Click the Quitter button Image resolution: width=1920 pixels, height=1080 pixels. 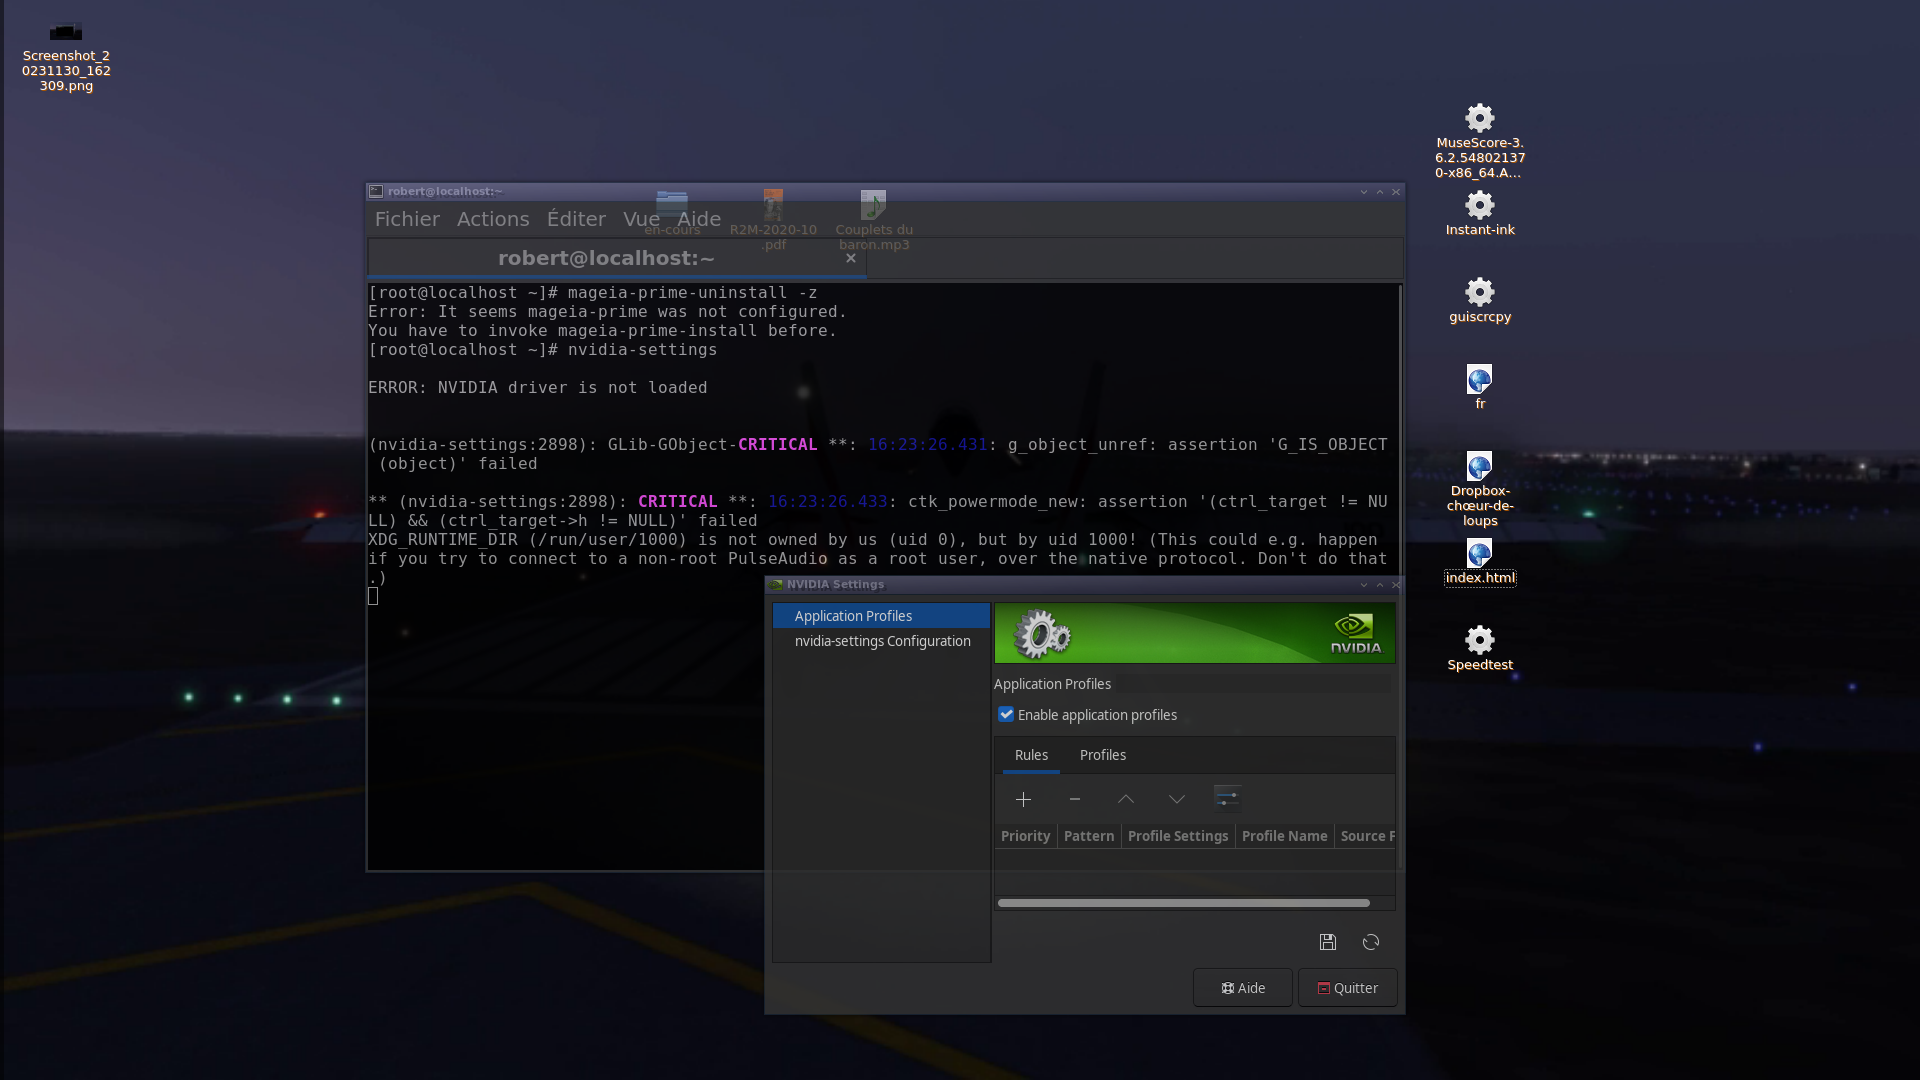click(x=1347, y=988)
